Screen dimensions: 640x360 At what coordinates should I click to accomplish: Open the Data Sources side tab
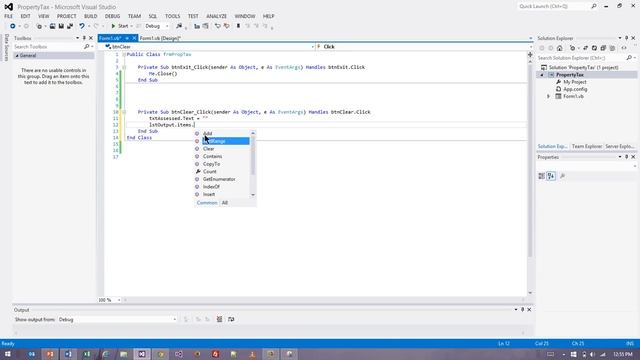tap(6, 48)
